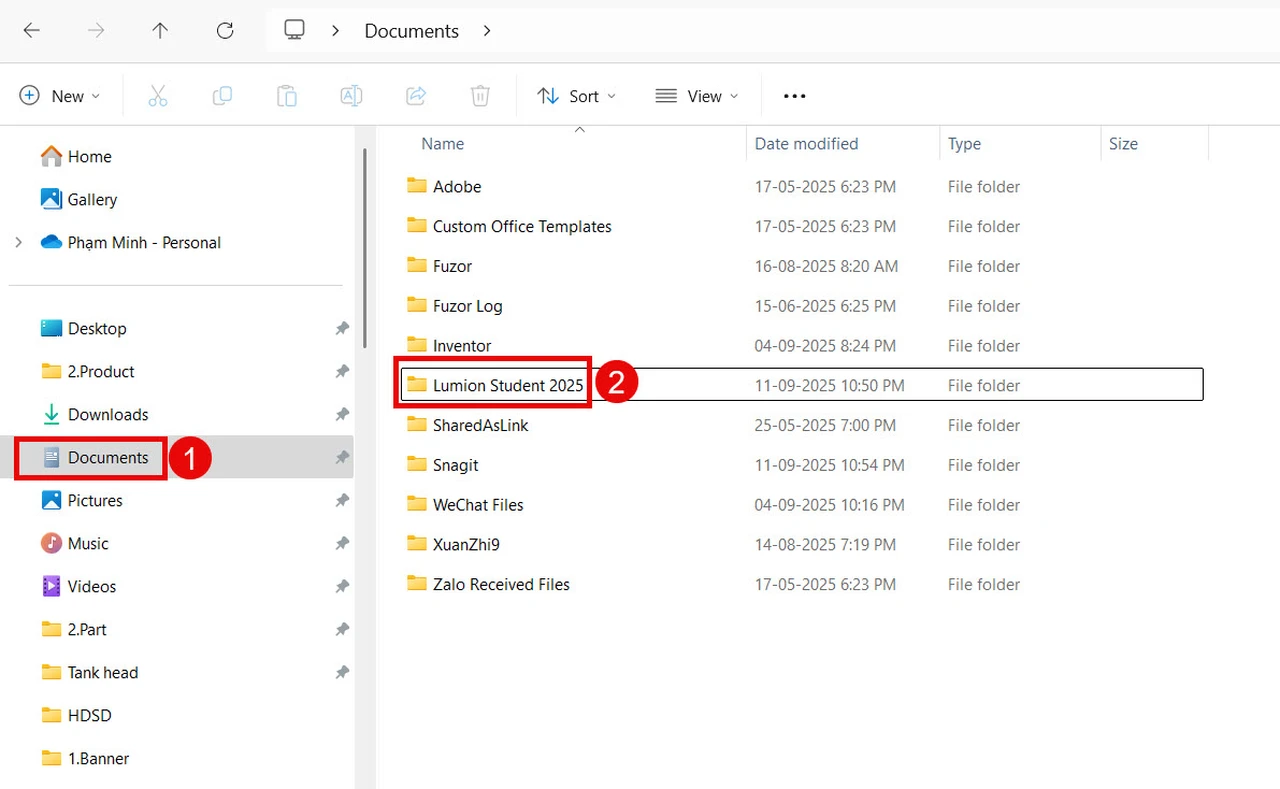Click the This PC monitor icon in address bar
The image size is (1280, 789).
[x=294, y=30]
